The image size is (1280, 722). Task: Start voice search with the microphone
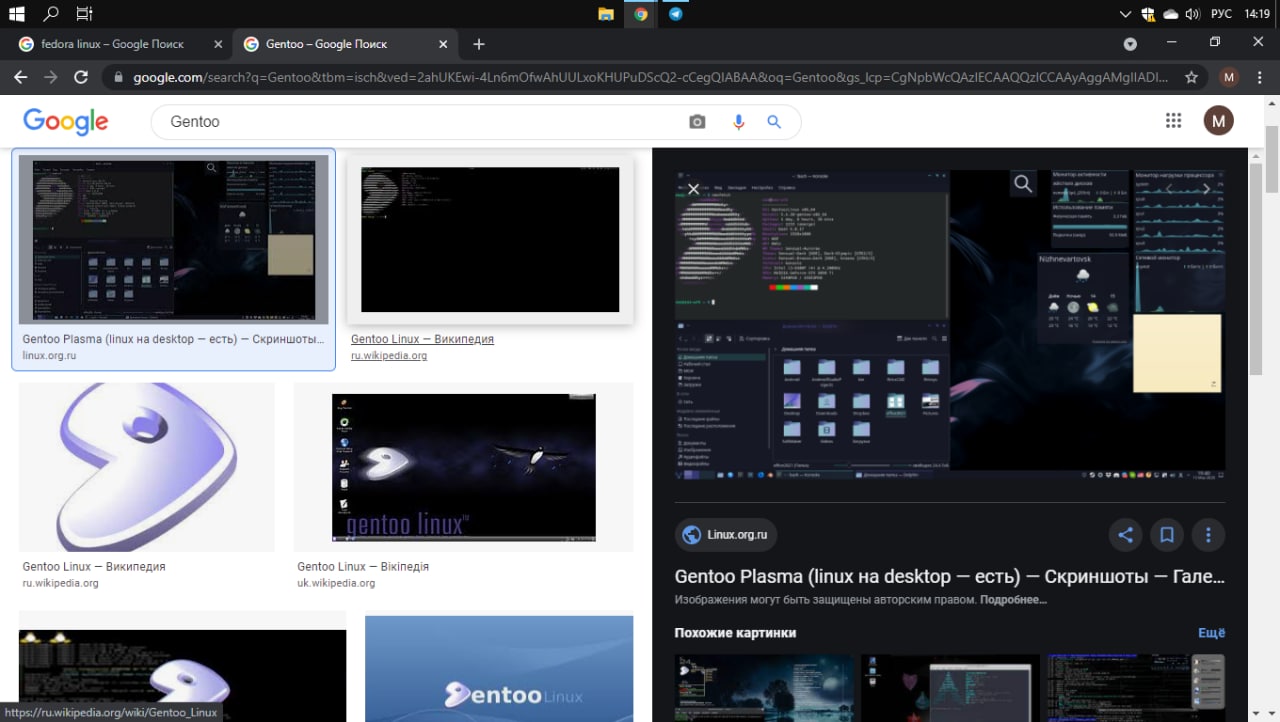(x=739, y=121)
